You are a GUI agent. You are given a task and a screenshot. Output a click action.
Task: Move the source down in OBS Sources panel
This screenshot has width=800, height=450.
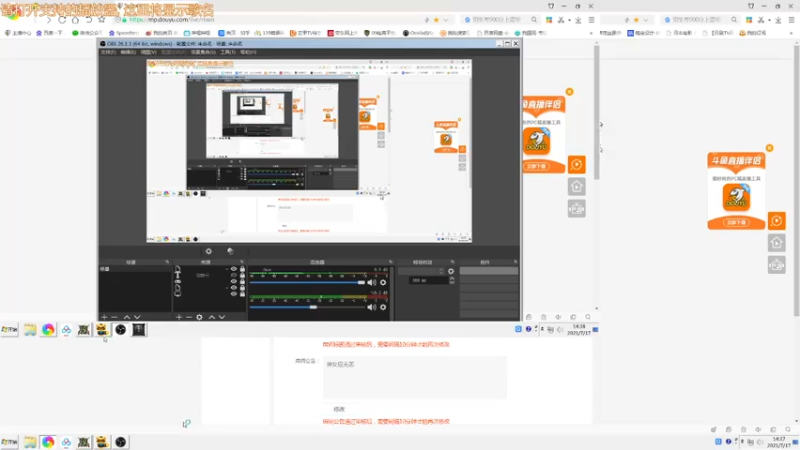[x=222, y=317]
